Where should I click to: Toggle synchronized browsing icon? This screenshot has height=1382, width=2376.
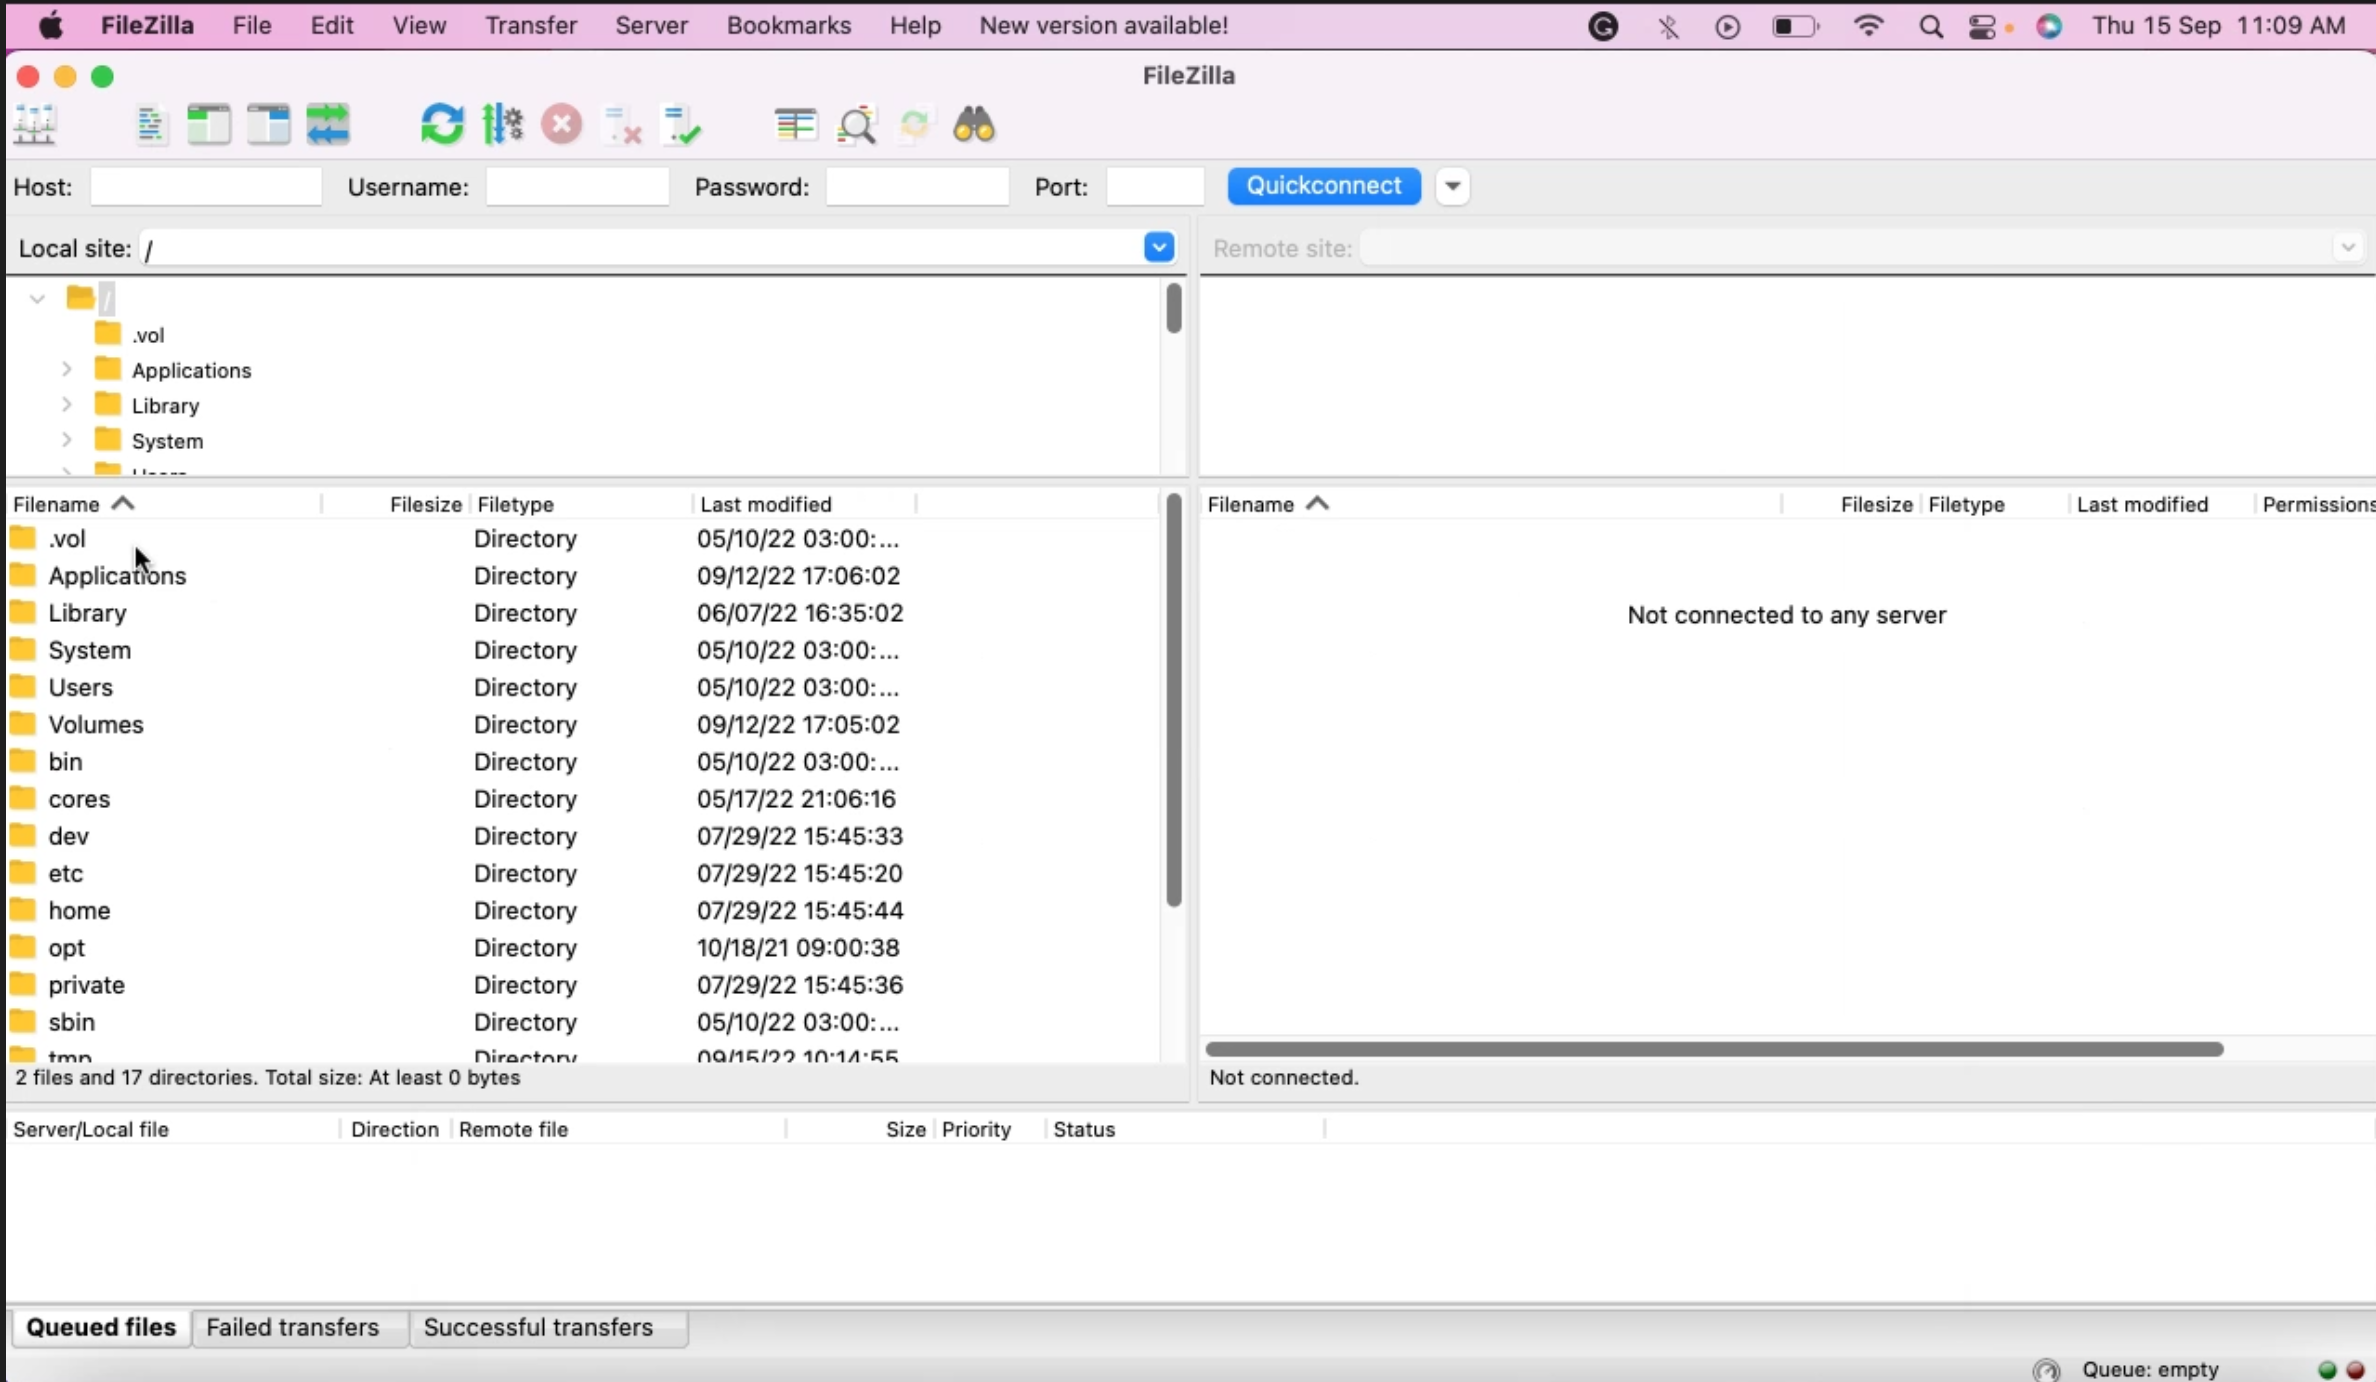click(x=915, y=125)
